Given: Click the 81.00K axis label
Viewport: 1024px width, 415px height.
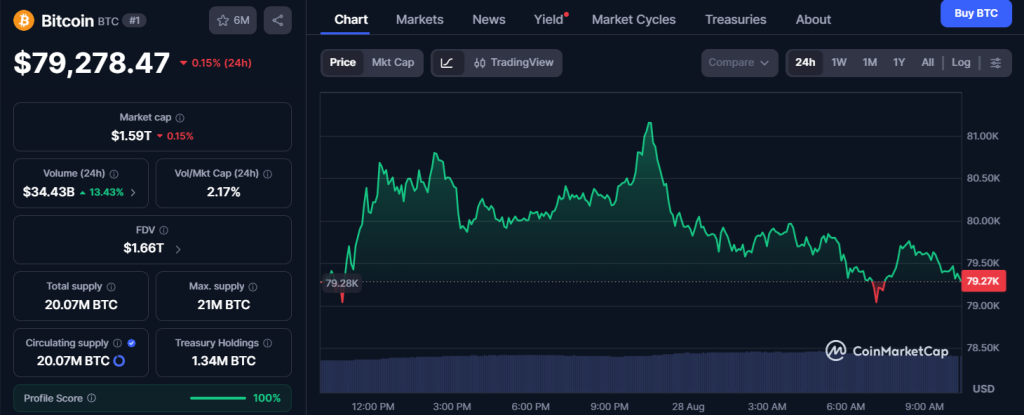Looking at the screenshot, I should point(984,136).
